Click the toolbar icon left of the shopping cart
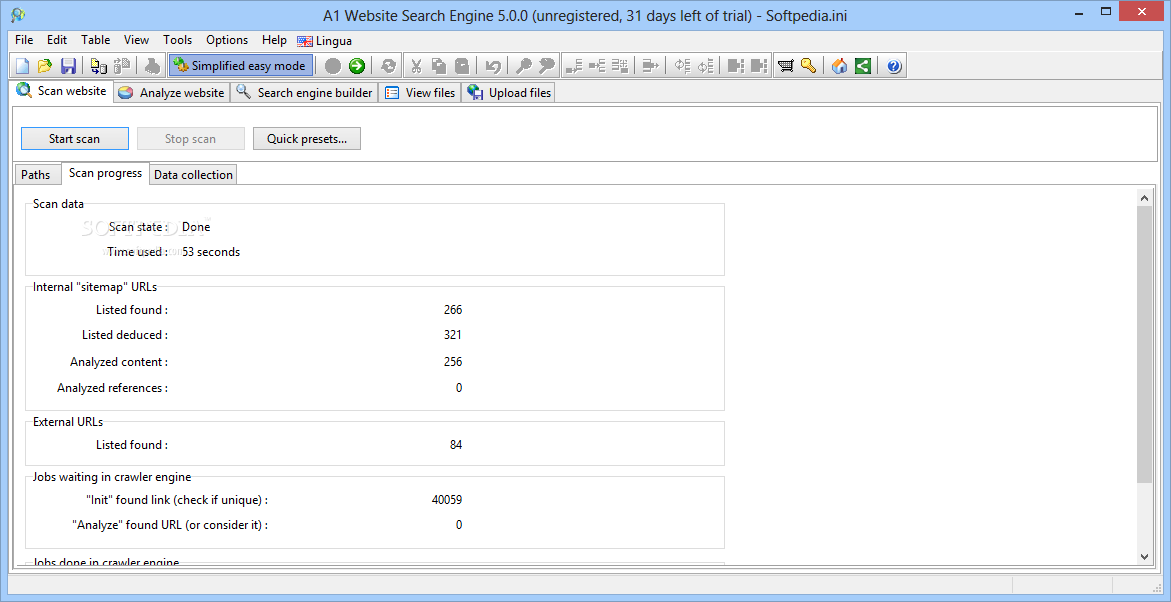Image resolution: width=1171 pixels, height=602 pixels. click(760, 66)
